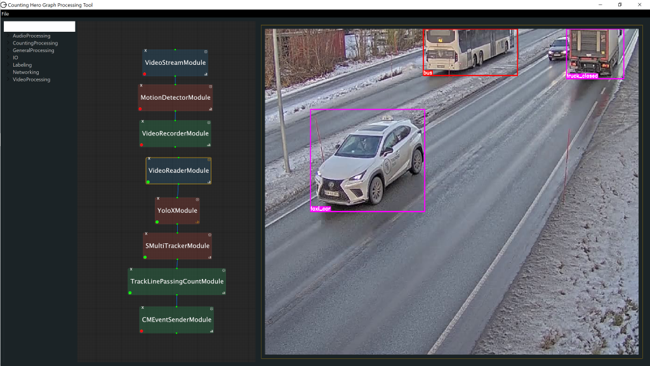Expand the VideoProcessing module category
This screenshot has width=650, height=366.
tap(31, 80)
